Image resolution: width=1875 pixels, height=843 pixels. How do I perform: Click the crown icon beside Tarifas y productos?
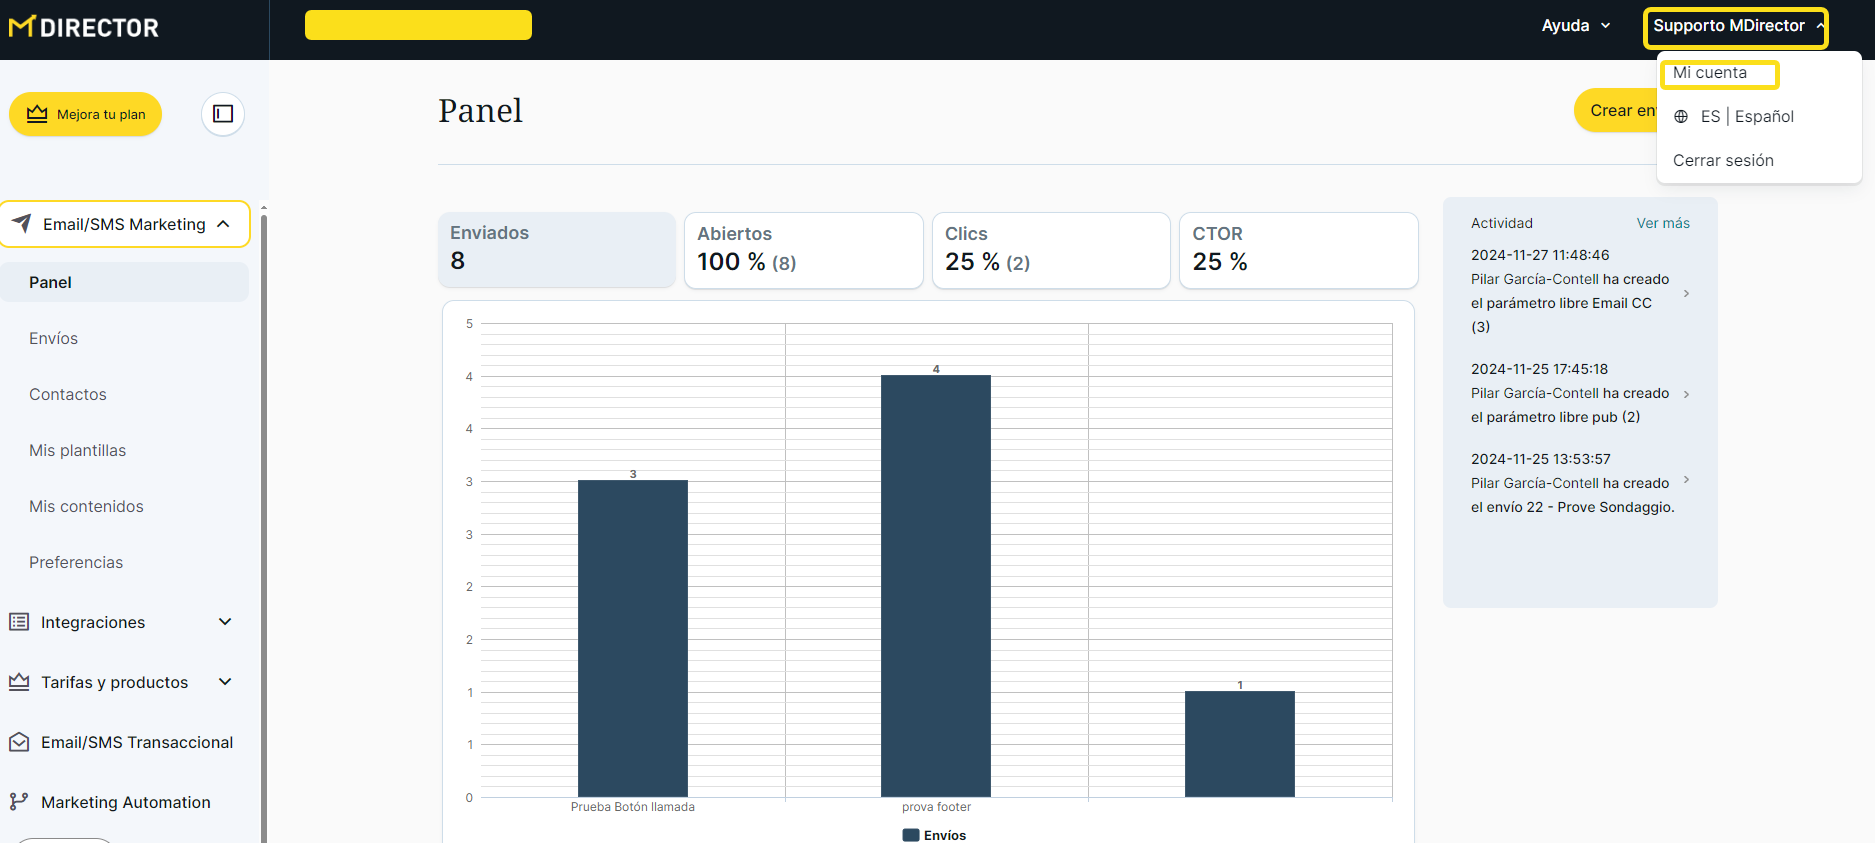[19, 682]
